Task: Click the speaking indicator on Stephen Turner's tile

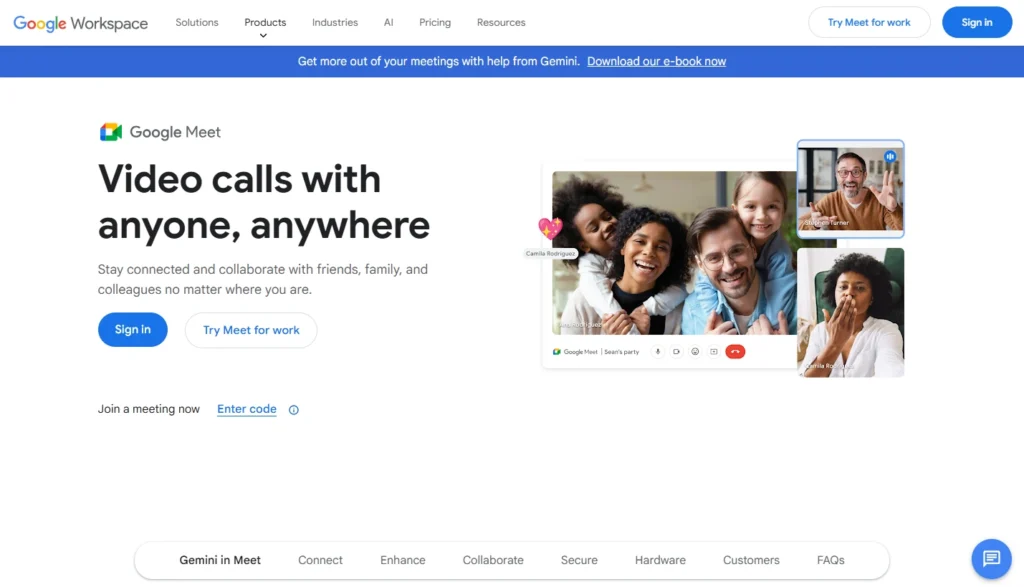Action: [891, 155]
